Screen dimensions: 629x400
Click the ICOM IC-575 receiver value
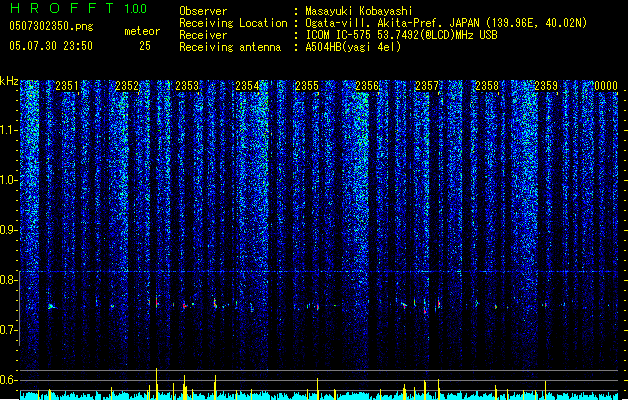point(401,35)
